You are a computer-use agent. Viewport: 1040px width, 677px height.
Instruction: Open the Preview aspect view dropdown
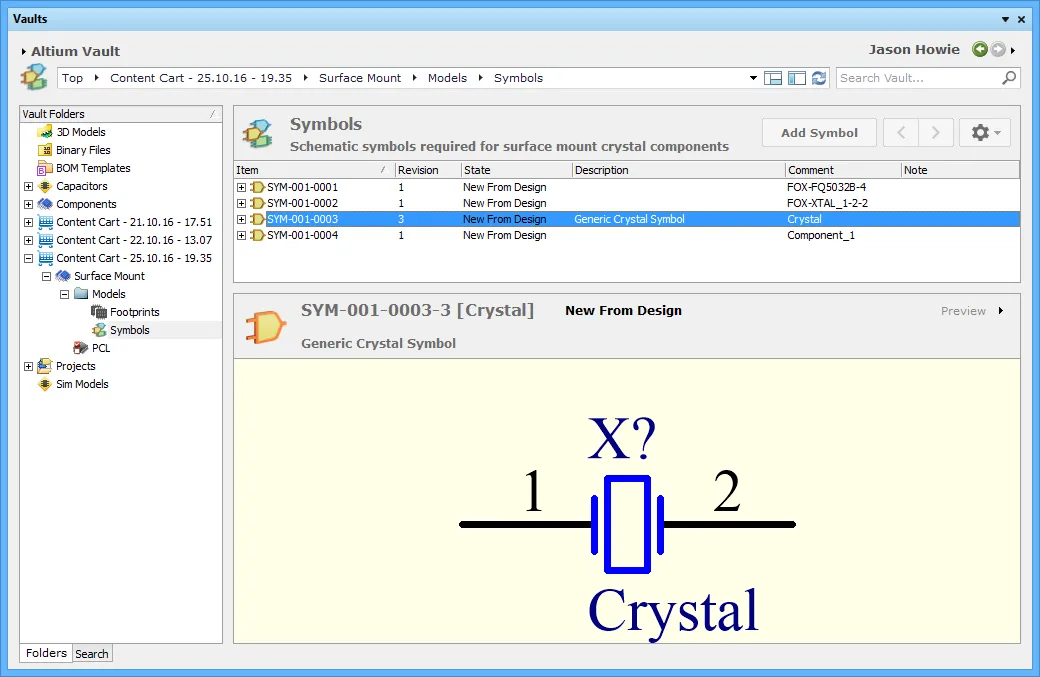click(1001, 310)
